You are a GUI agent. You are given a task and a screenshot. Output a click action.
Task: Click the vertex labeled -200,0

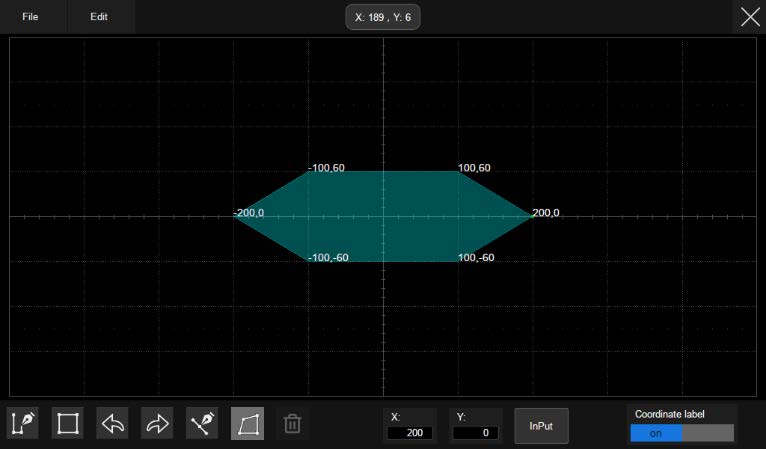pos(234,216)
